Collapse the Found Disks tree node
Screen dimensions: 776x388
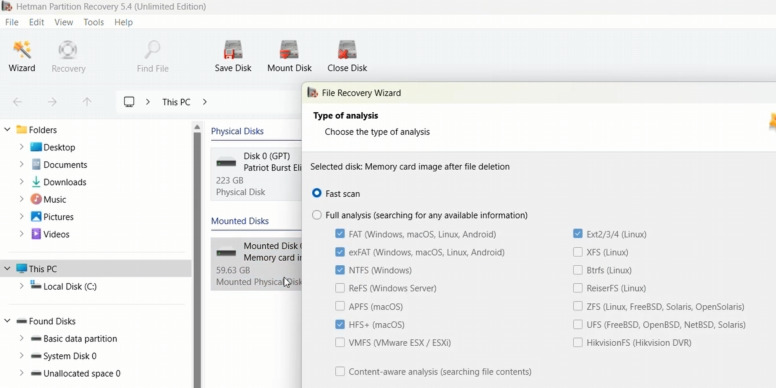click(7, 321)
